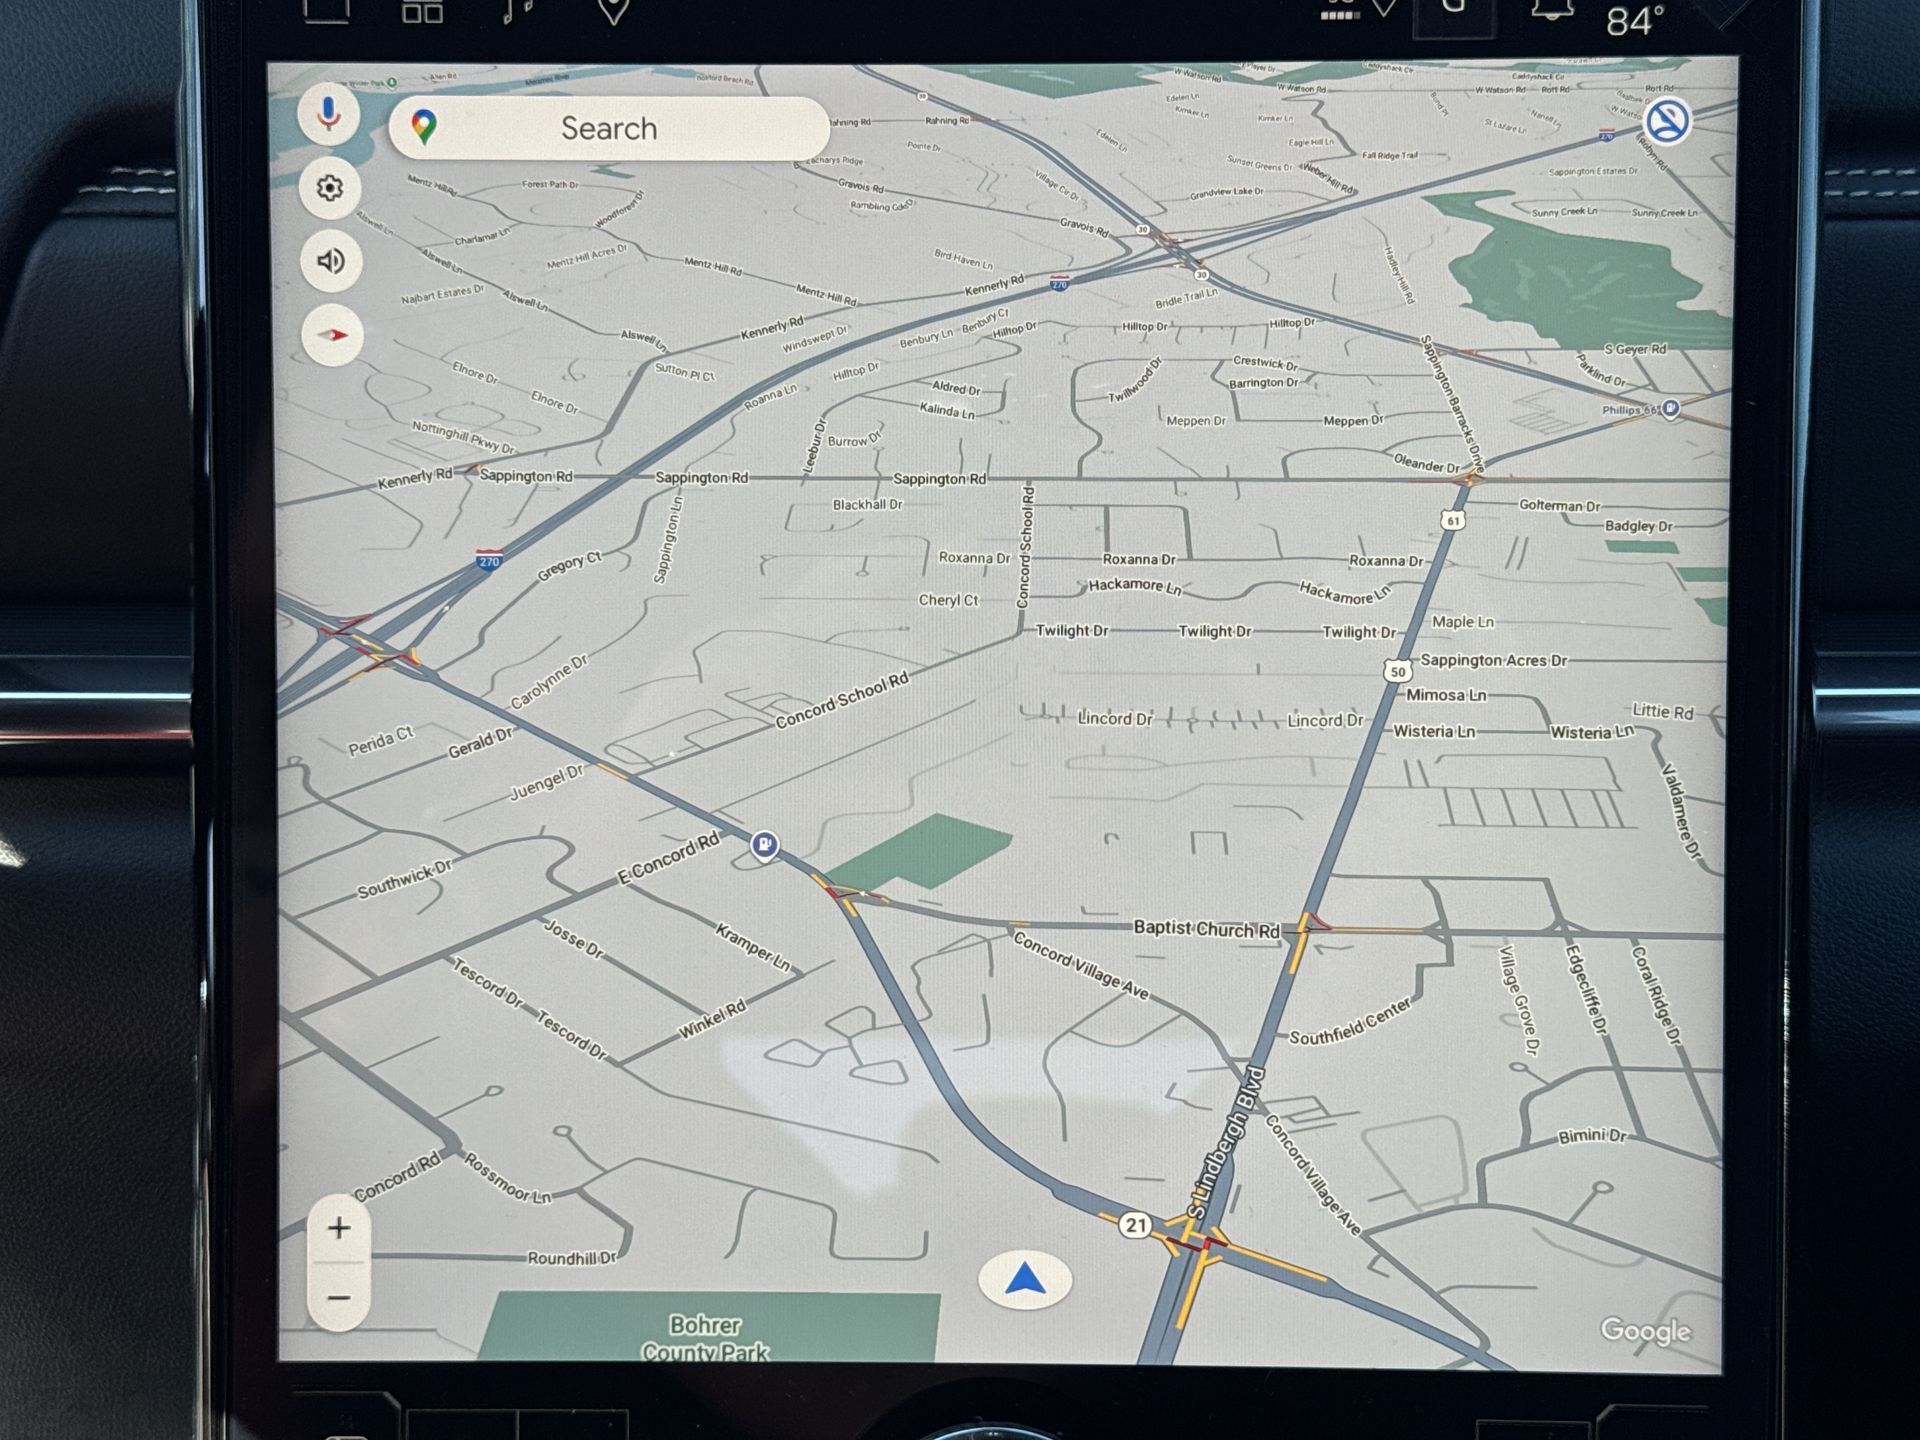Toggle the compass map orientation
The width and height of the screenshot is (1920, 1440).
click(332, 335)
